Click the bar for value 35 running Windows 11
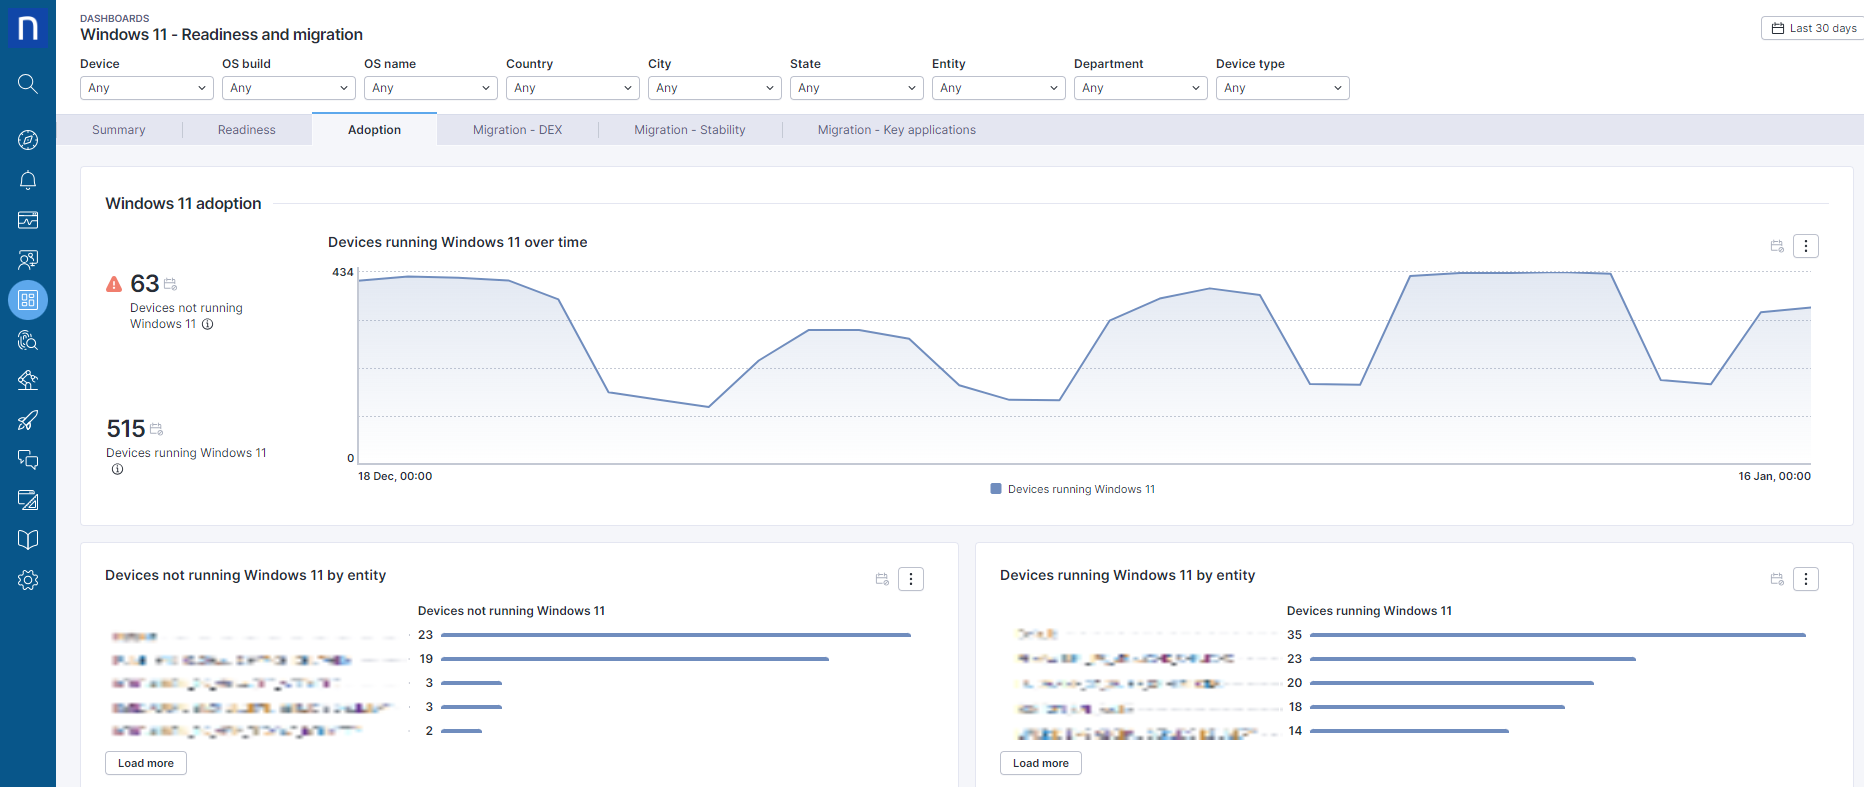The width and height of the screenshot is (1864, 787). pyautogui.click(x=1558, y=635)
